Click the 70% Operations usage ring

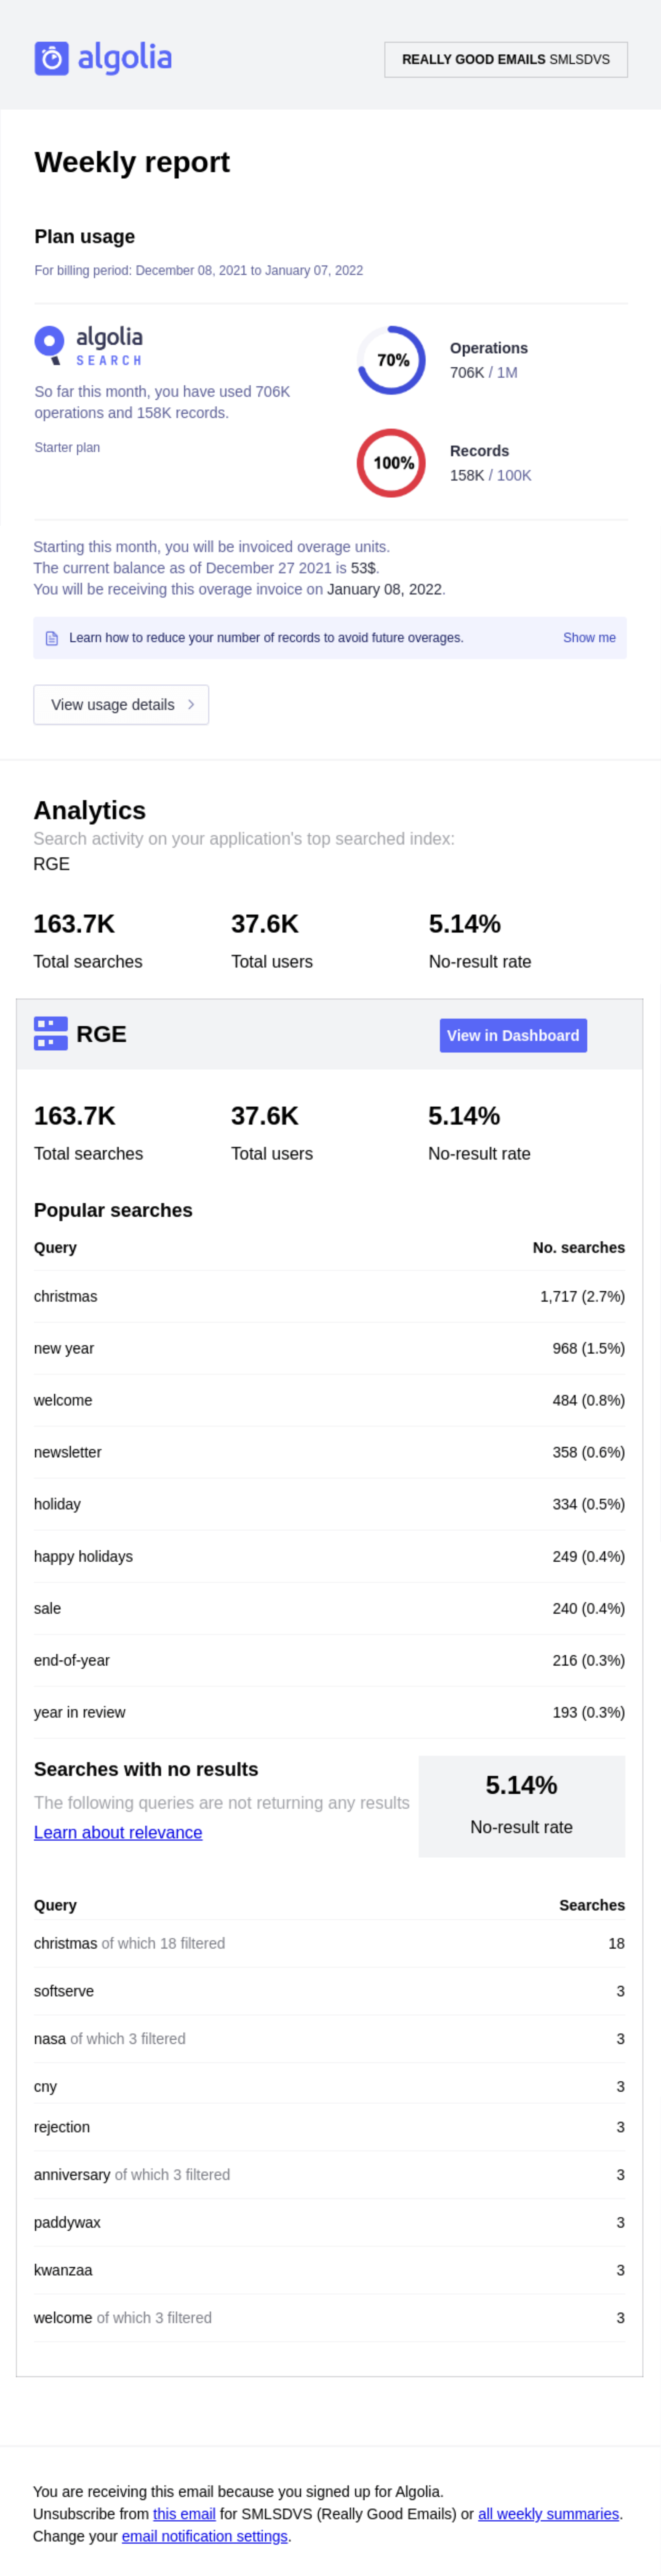point(391,360)
